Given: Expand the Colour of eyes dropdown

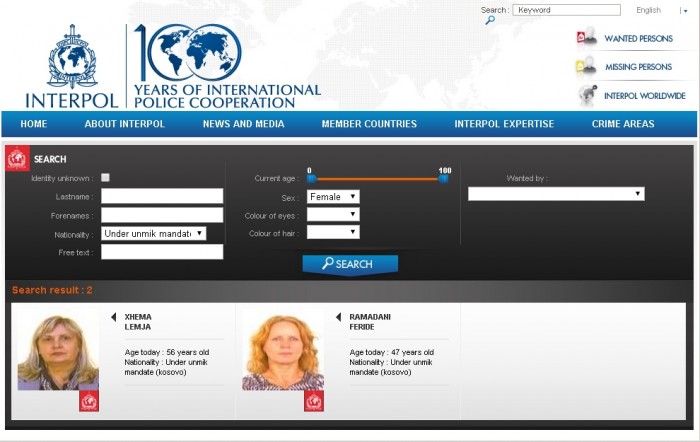Looking at the screenshot, I should click(x=332, y=214).
